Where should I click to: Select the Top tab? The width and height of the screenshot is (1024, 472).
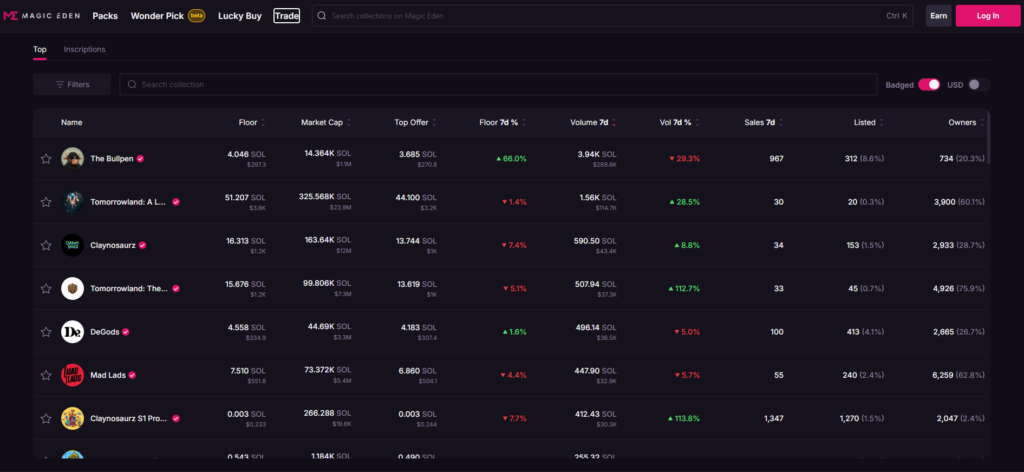point(40,50)
